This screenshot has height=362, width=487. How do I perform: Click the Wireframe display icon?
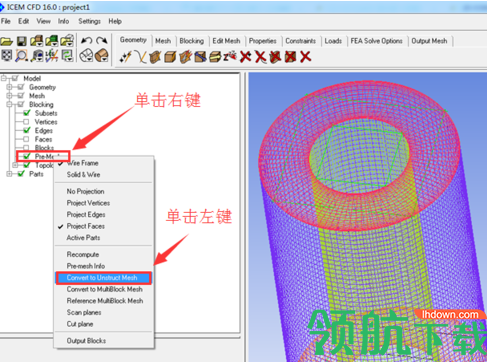coord(86,56)
